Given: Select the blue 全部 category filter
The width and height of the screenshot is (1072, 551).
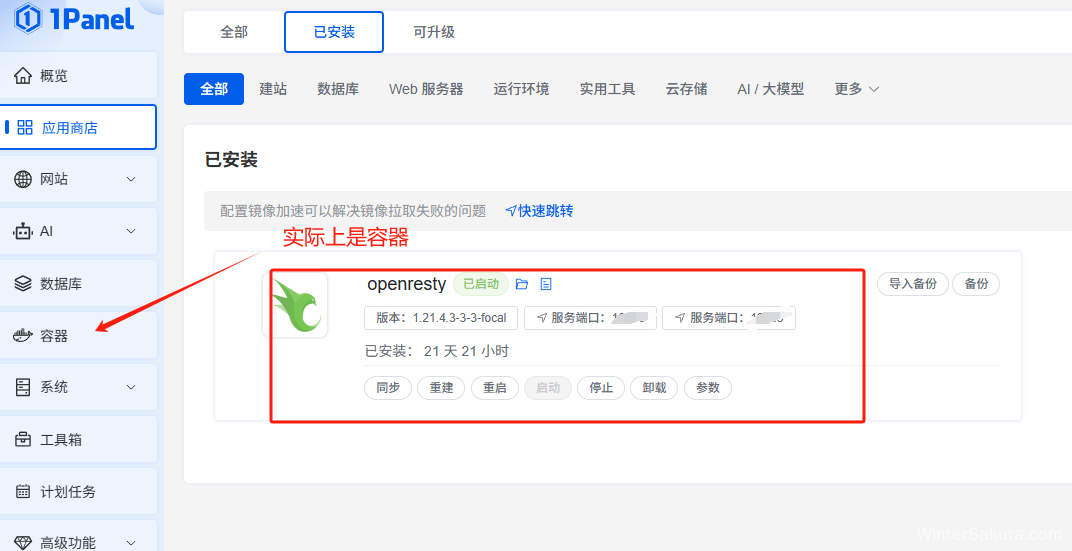Looking at the screenshot, I should (x=214, y=89).
